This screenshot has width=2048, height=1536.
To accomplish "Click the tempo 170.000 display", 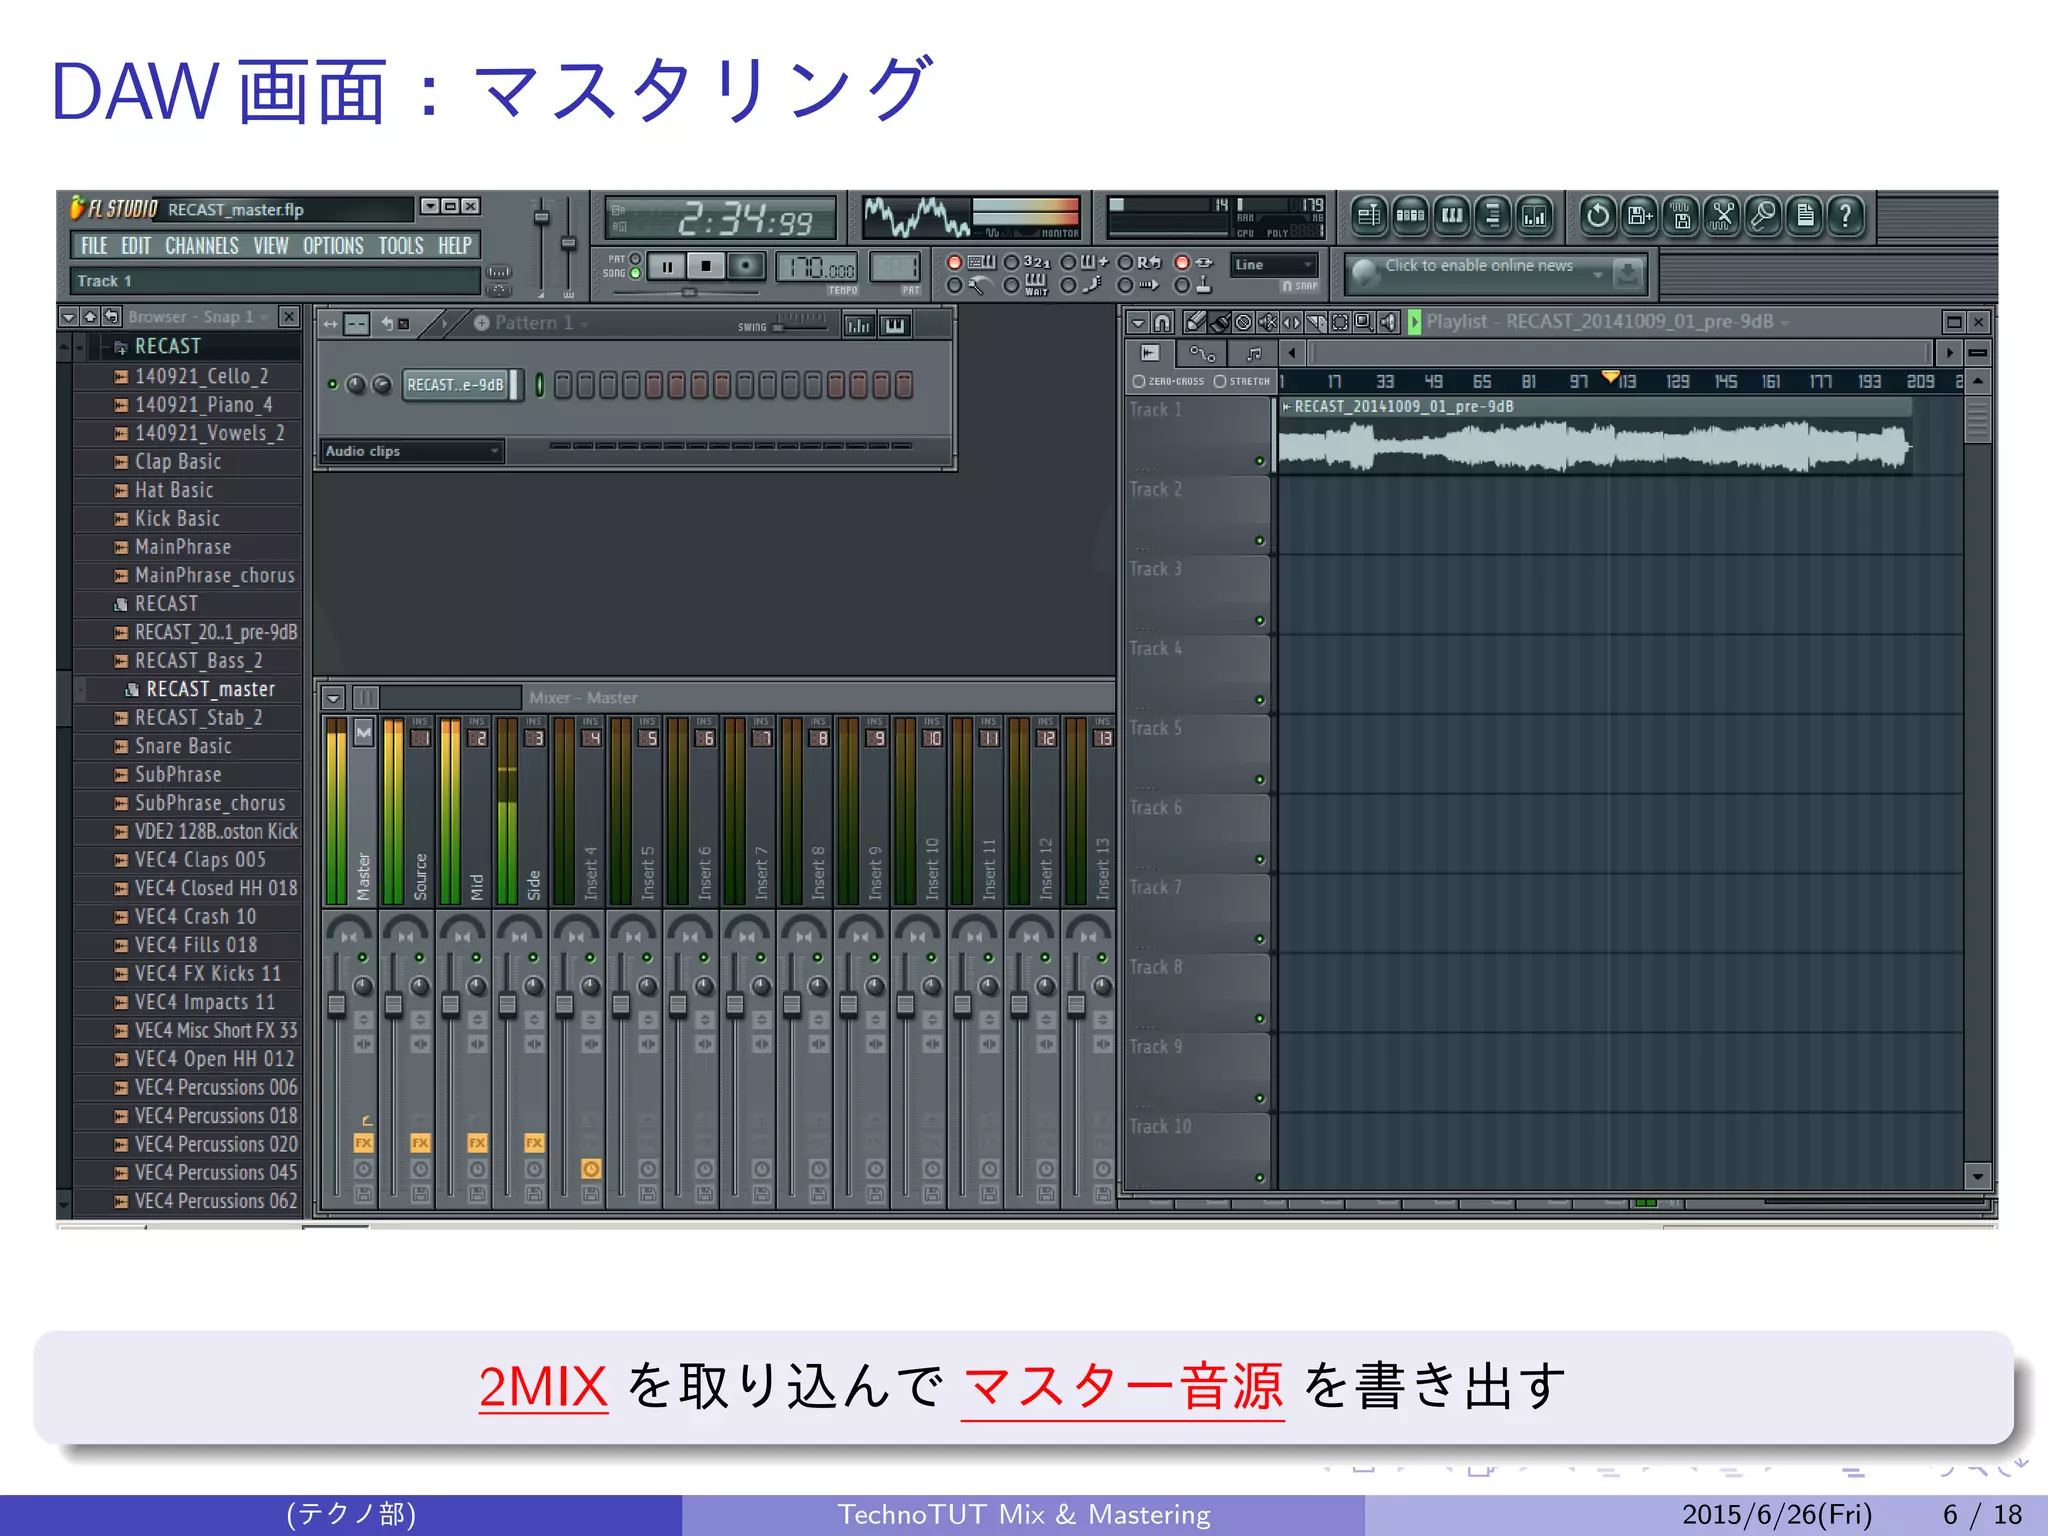I will pos(817,267).
